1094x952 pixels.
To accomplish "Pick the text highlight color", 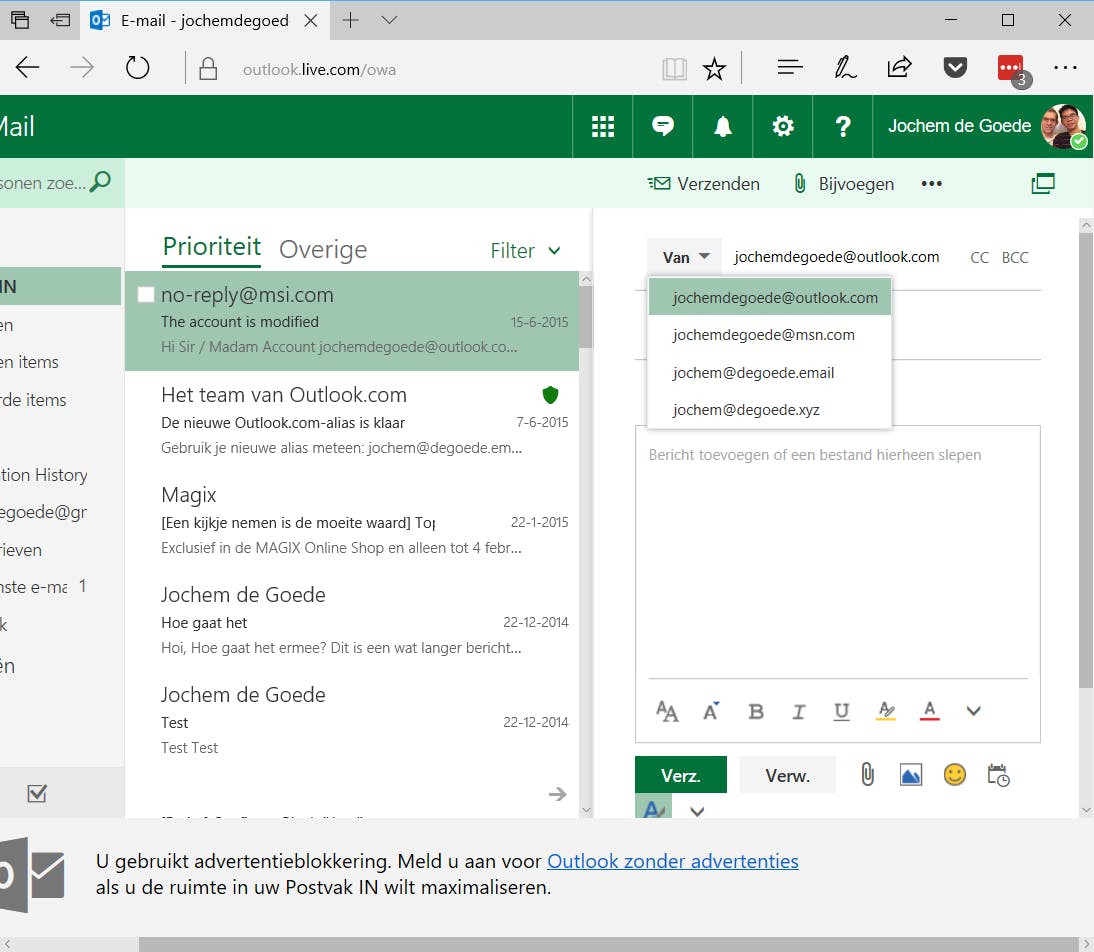I will pos(885,711).
